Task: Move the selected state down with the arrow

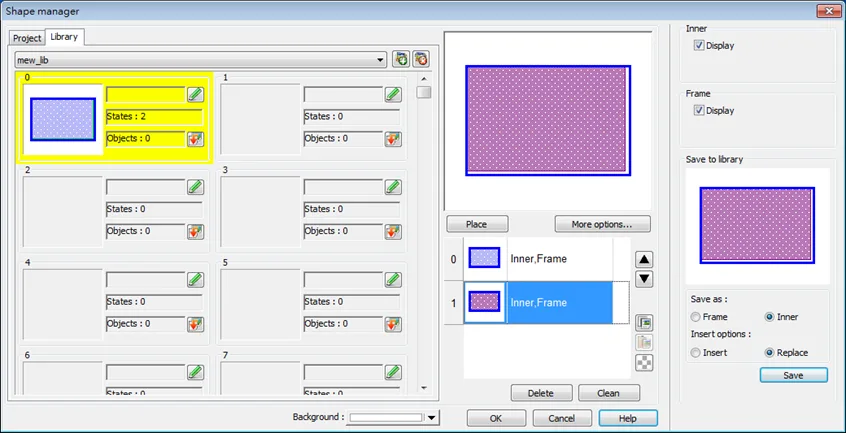Action: pyautogui.click(x=644, y=279)
